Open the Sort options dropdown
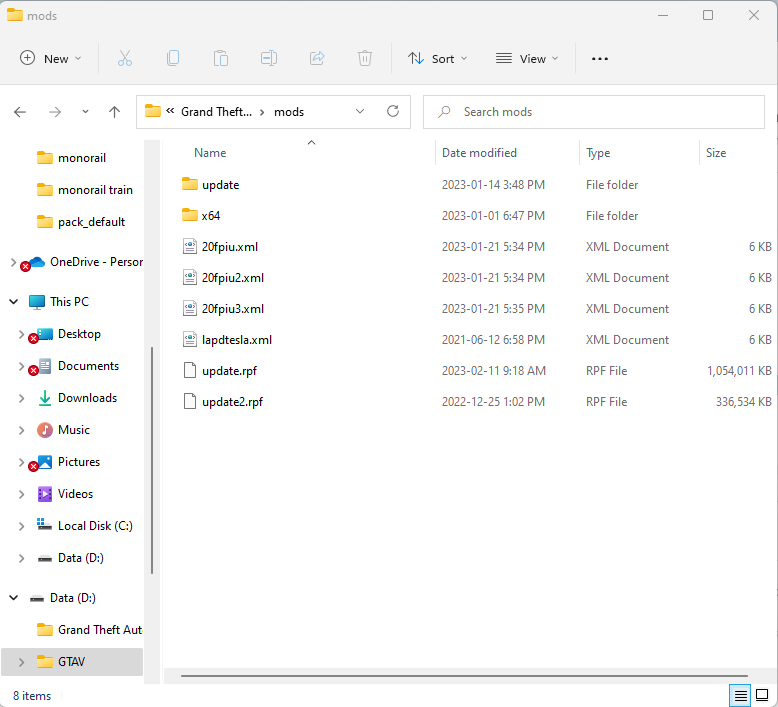This screenshot has height=707, width=778. click(x=439, y=59)
